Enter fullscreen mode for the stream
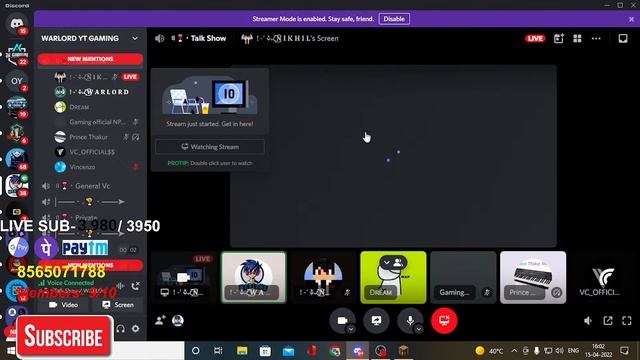Screen dimensions: 640x360 tap(627, 321)
